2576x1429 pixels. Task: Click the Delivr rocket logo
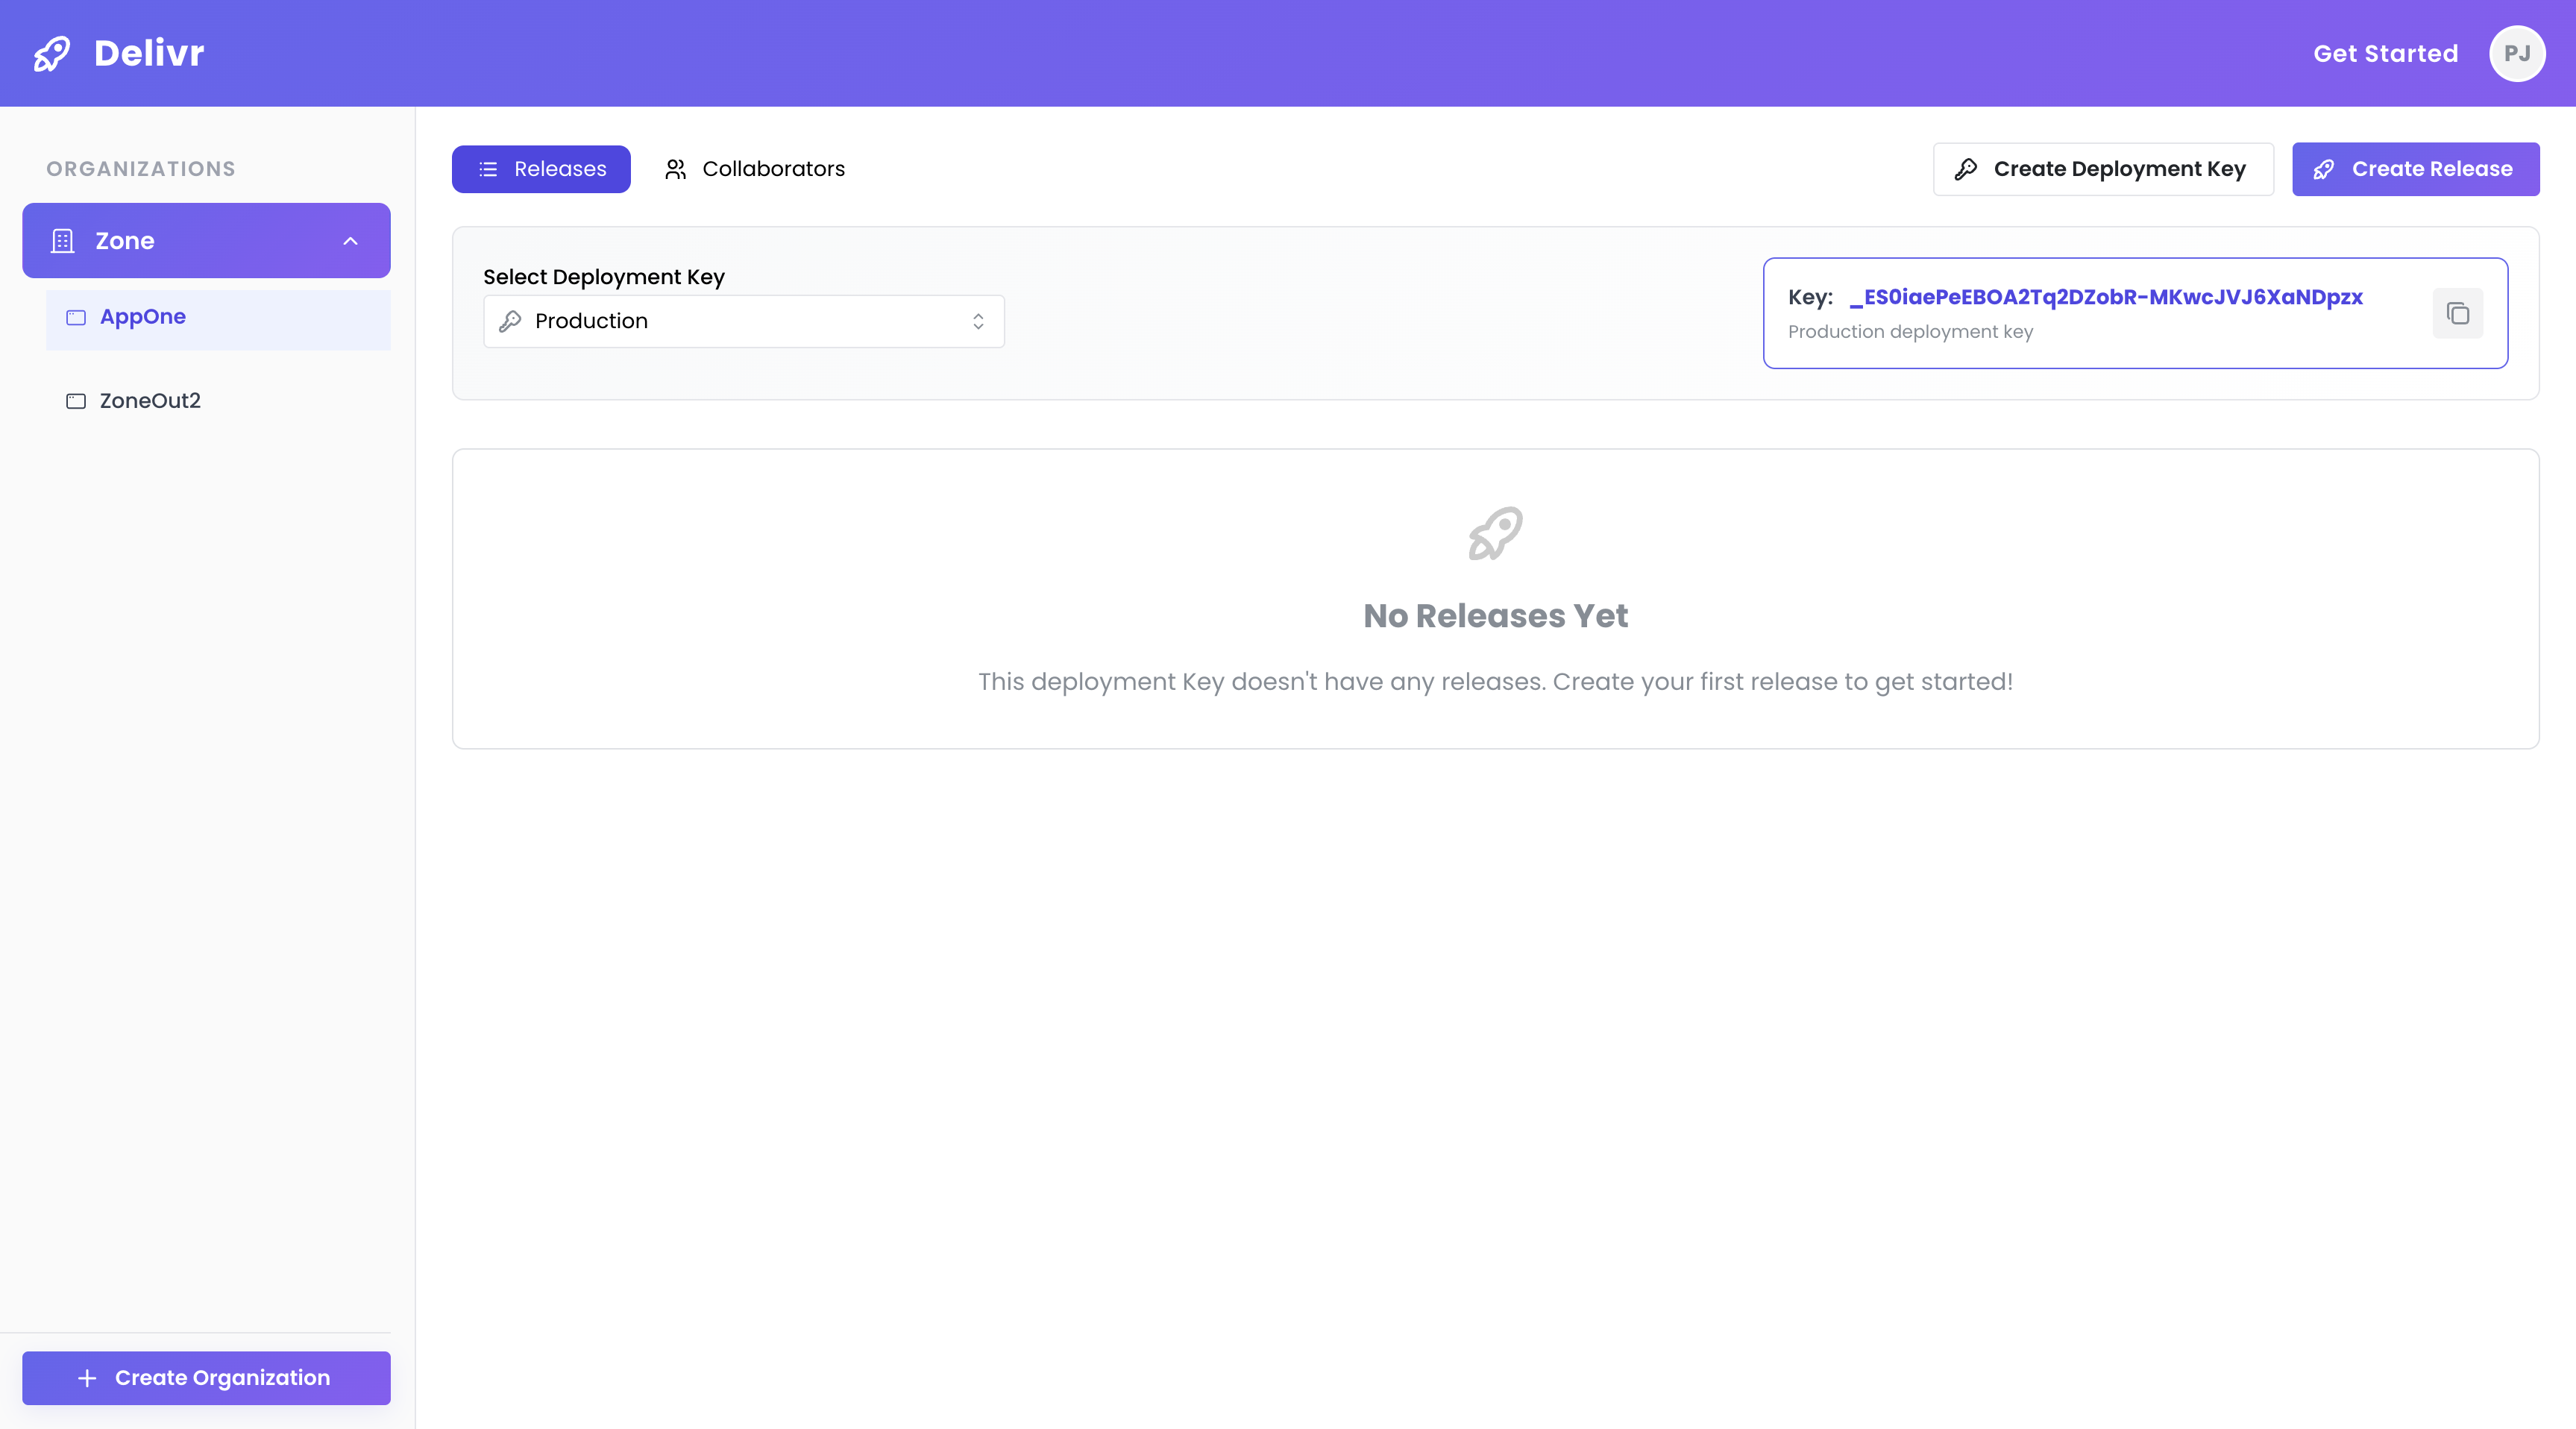[x=52, y=53]
